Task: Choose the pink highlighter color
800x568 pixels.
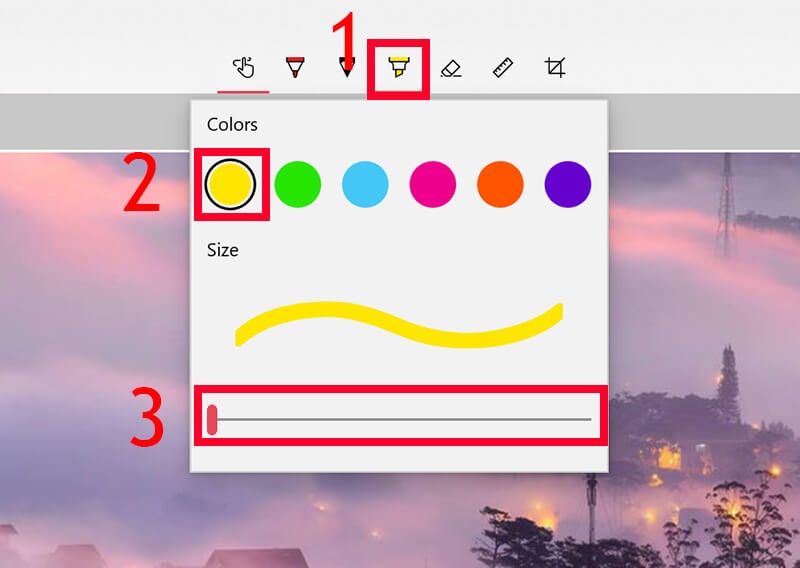Action: point(433,184)
